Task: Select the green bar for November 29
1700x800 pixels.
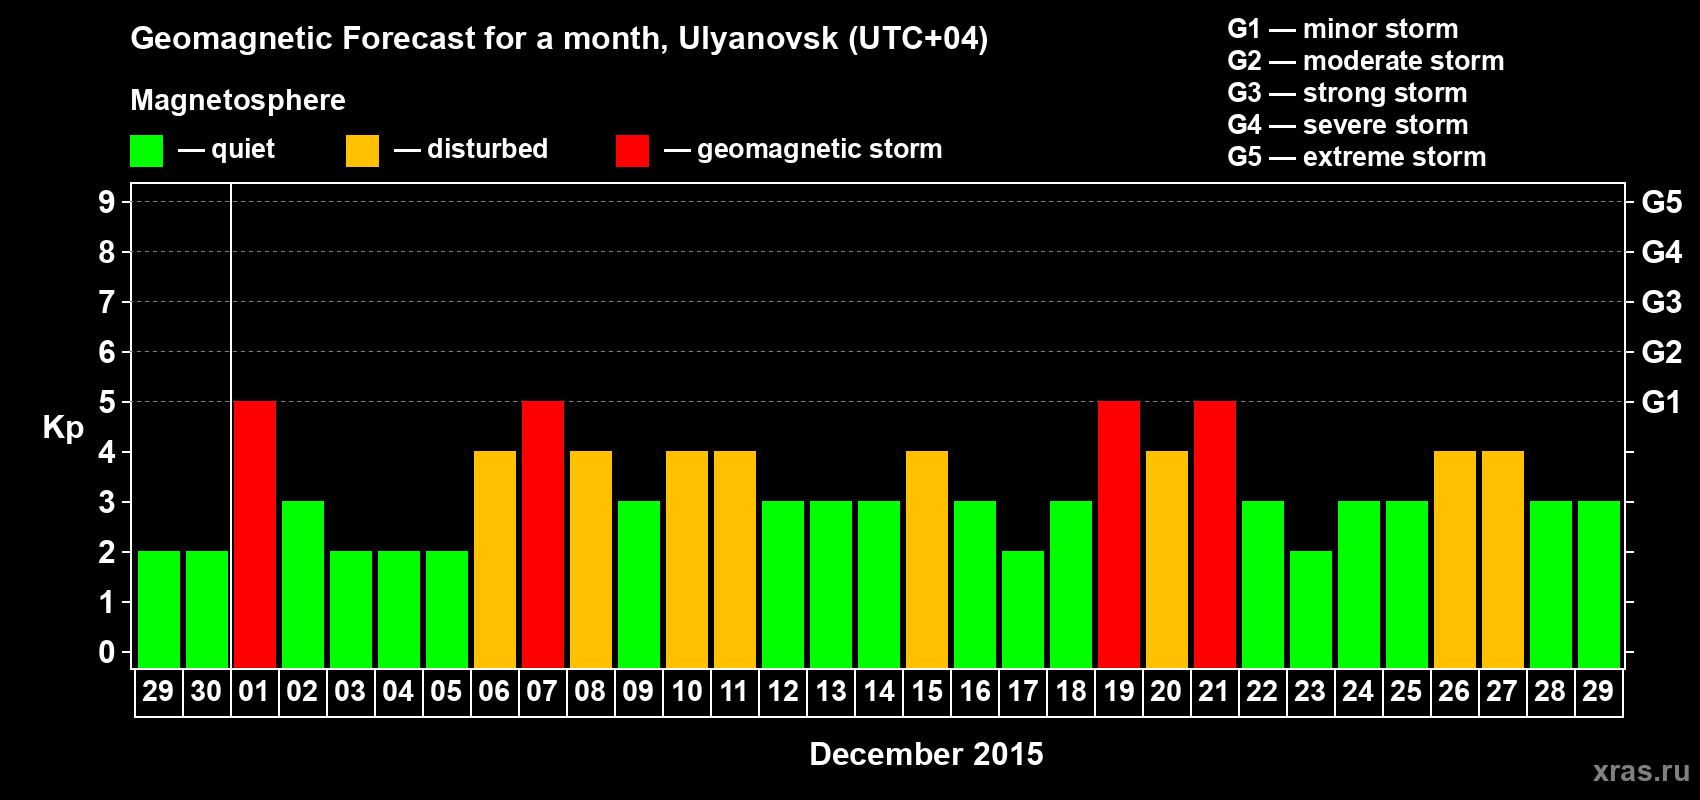Action: pos(159,610)
